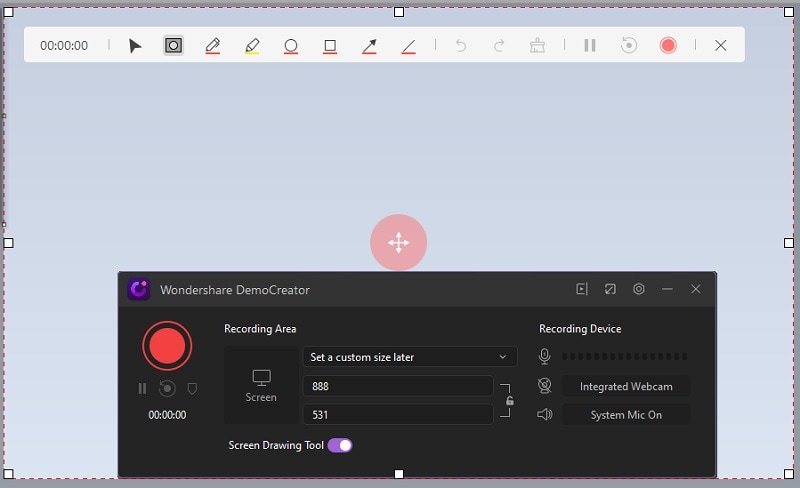Screen dimensions: 800x488
Task: Click the microphone level meter
Action: [625, 356]
